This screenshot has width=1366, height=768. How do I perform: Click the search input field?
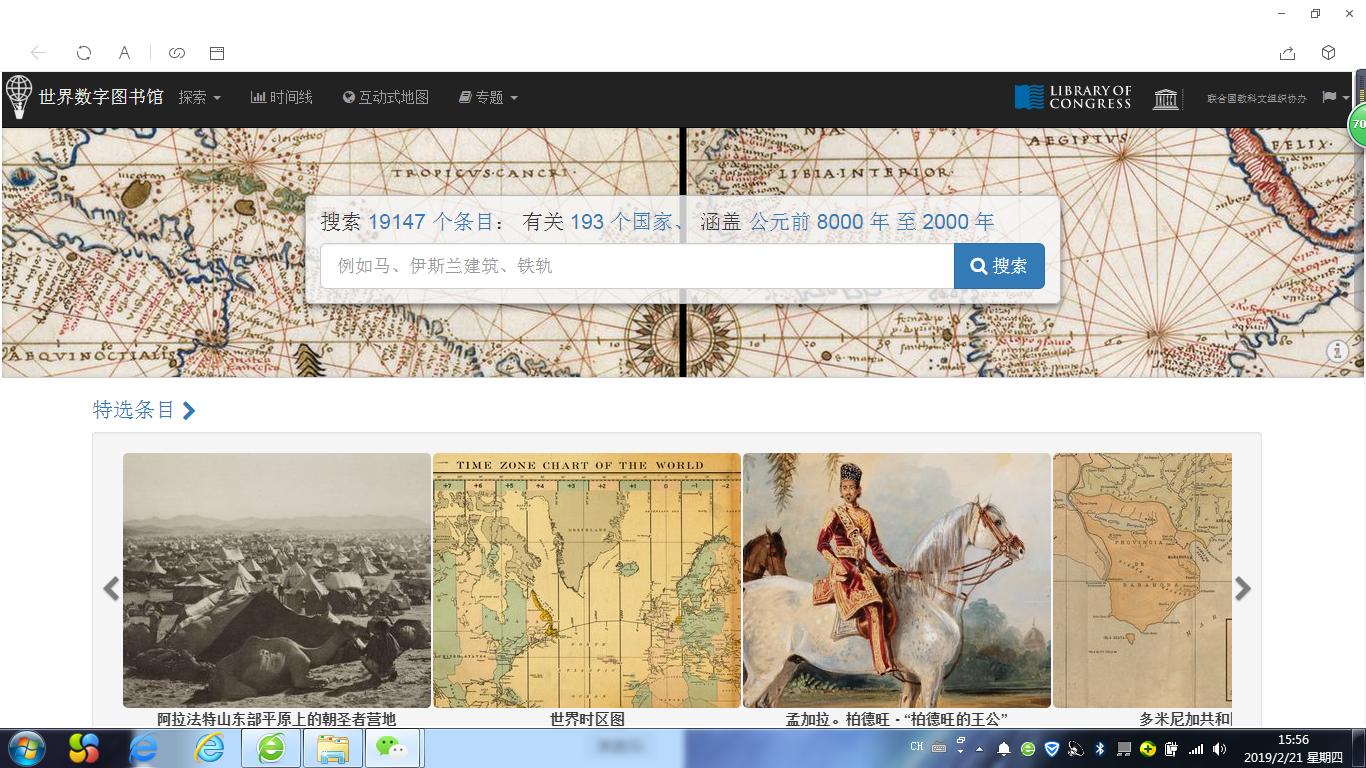(x=637, y=266)
